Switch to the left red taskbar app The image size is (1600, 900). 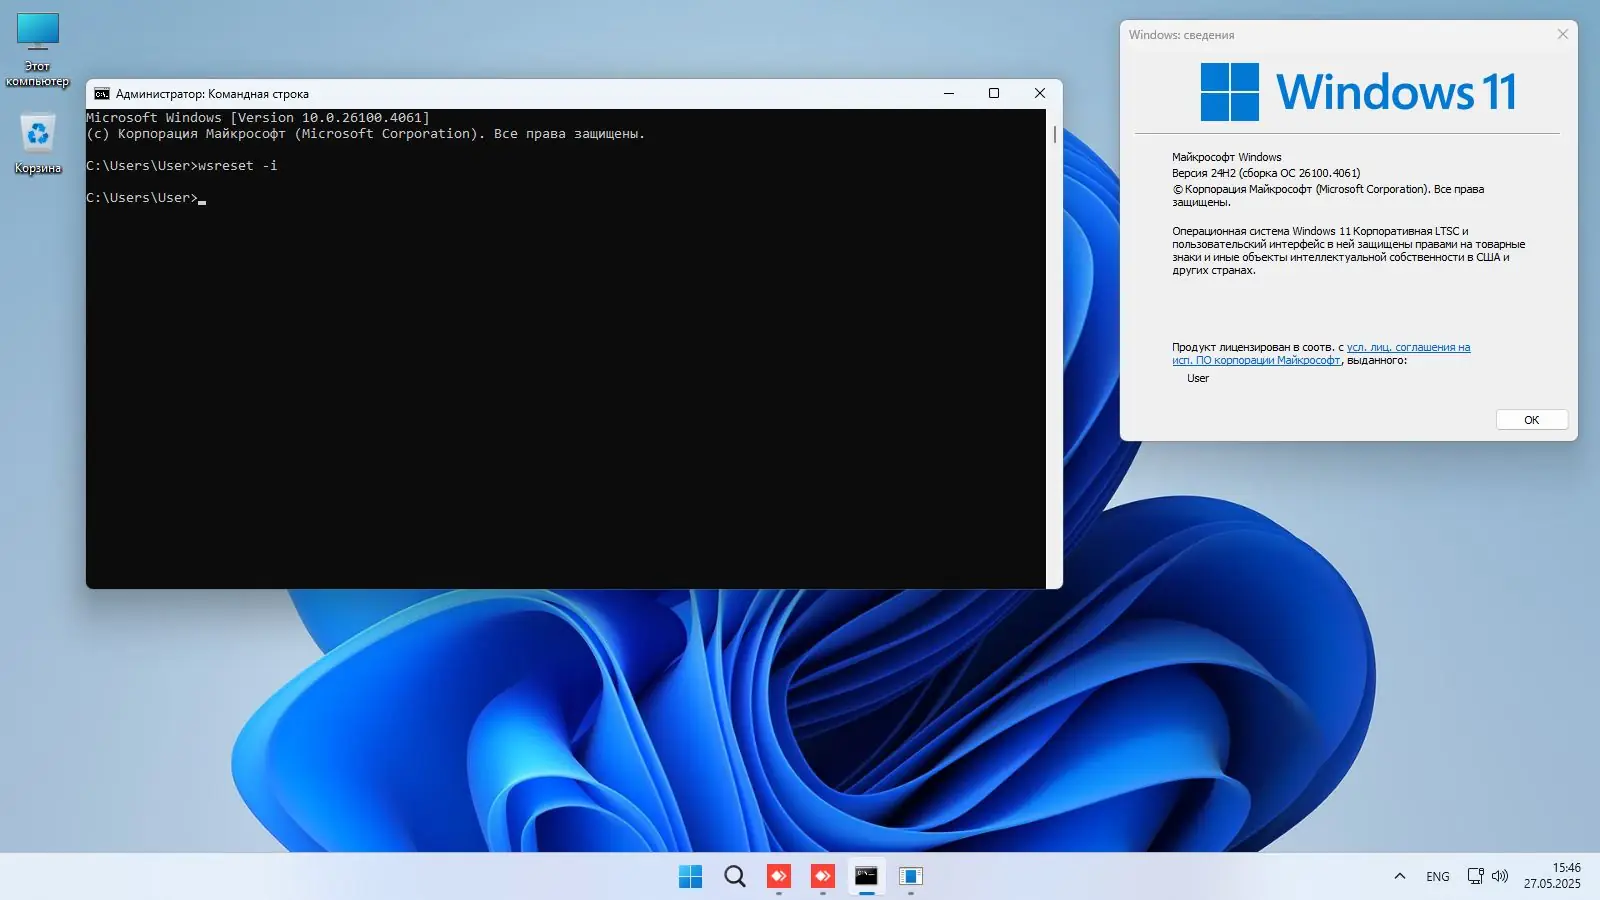click(x=779, y=877)
